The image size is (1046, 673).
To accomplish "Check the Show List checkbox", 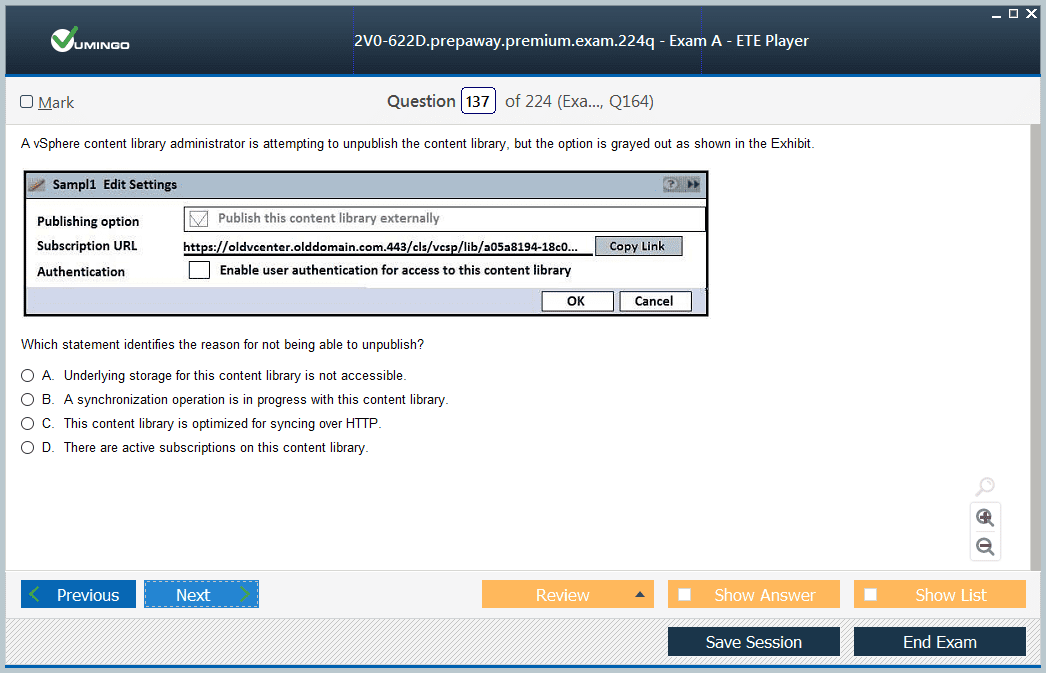I will (x=871, y=594).
